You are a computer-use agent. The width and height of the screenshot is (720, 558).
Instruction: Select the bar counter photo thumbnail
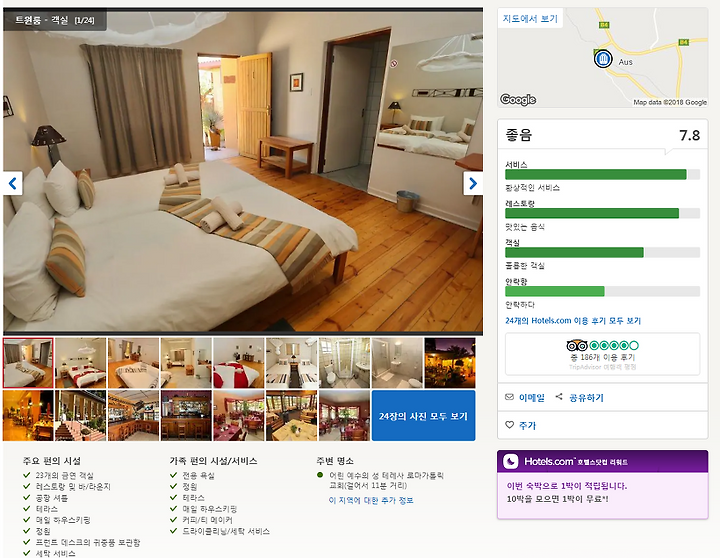(x=186, y=416)
